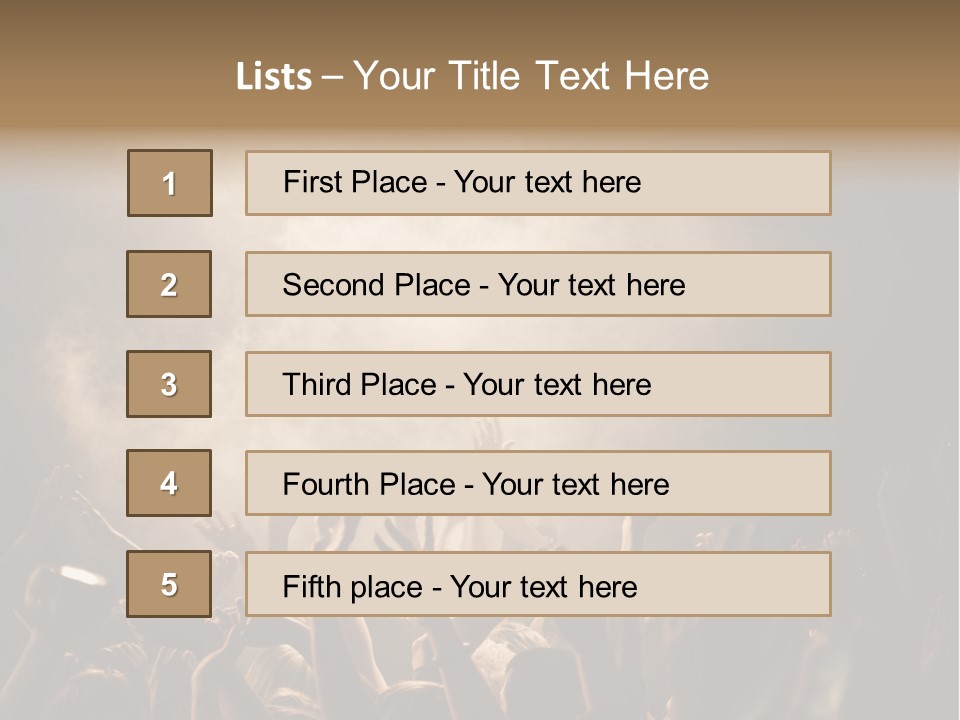The height and width of the screenshot is (720, 960).
Task: Click "Your text here" in the First Place row
Action: click(x=547, y=182)
